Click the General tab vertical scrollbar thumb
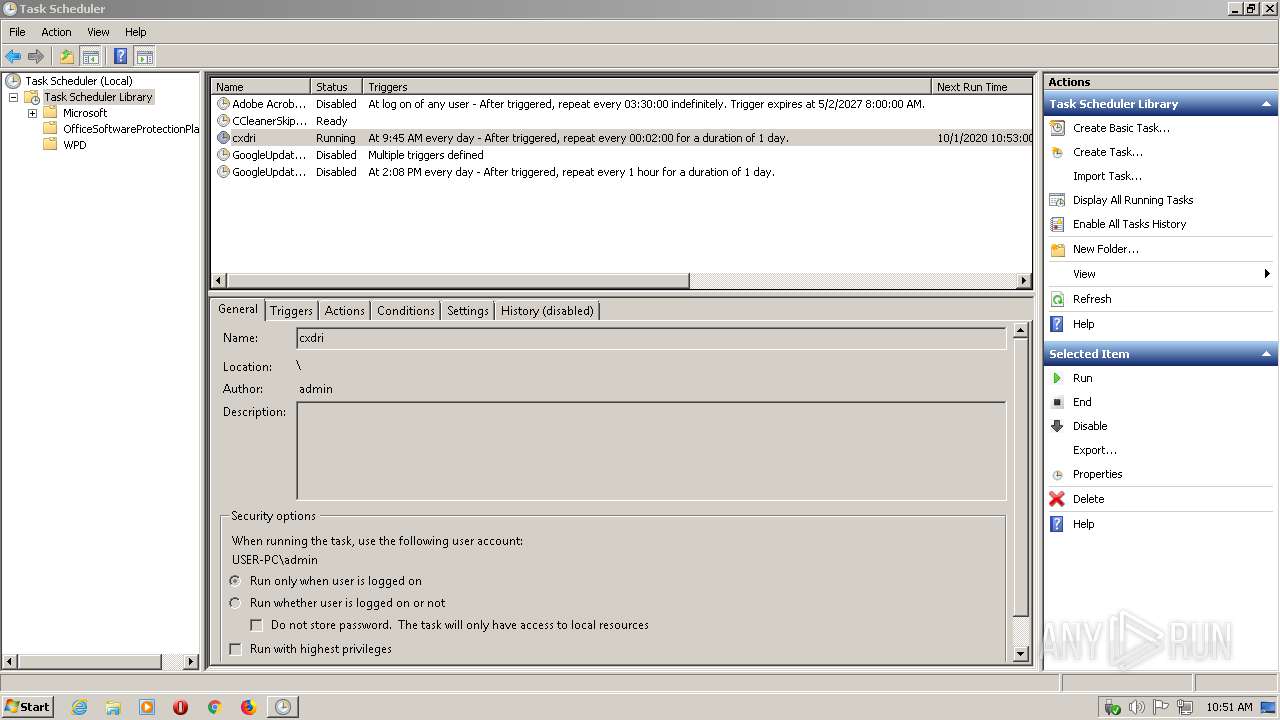The image size is (1280, 720). pos(1021,477)
